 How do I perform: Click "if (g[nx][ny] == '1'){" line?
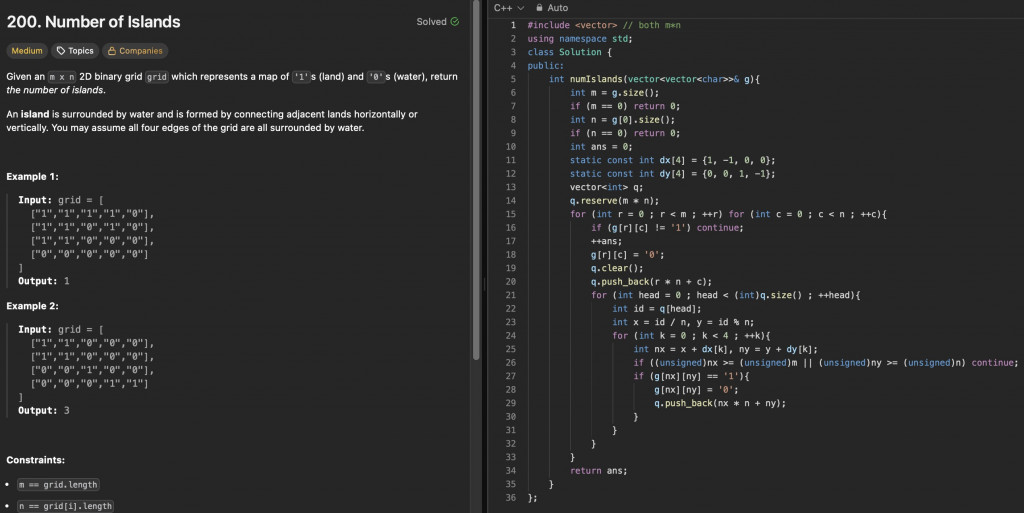pyautogui.click(x=692, y=377)
